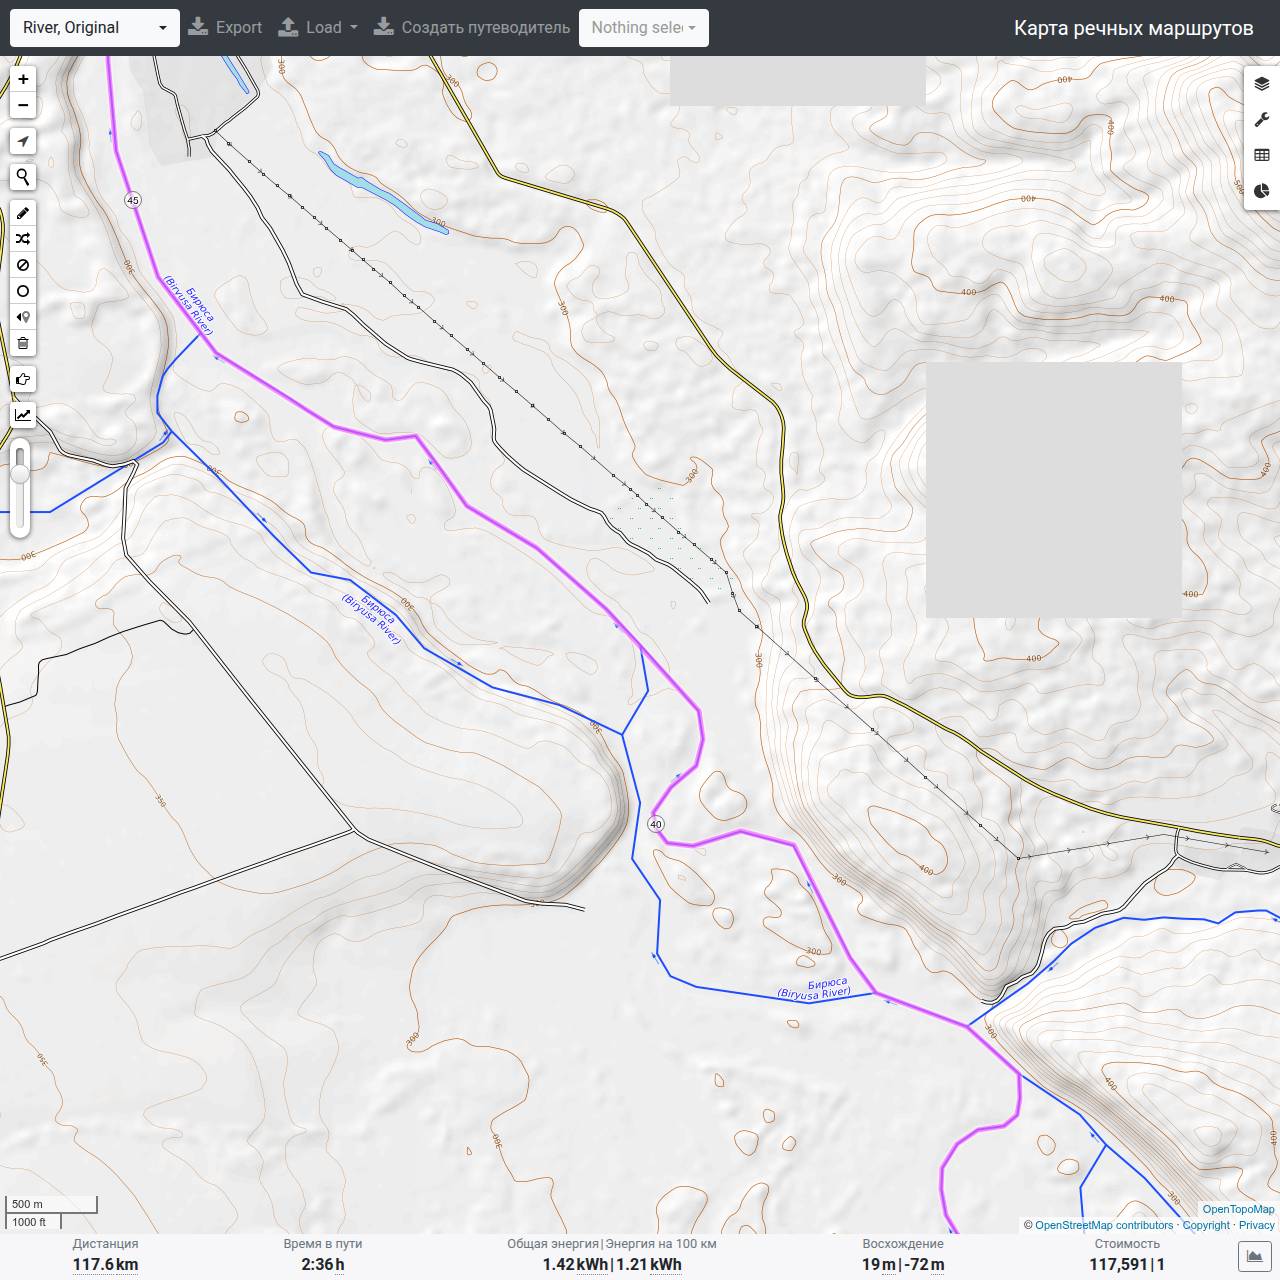This screenshot has width=1280, height=1280.
Task: Open the map search magnifier tool
Action: [x=23, y=177]
